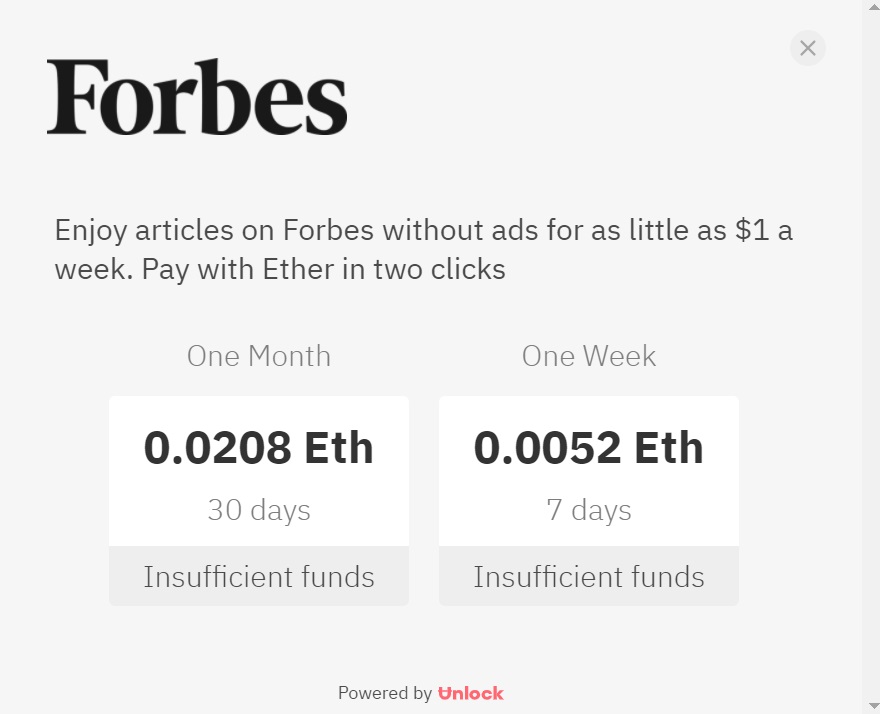Click the word "week." in the description
The width and height of the screenshot is (880, 714).
pyautogui.click(x=94, y=269)
